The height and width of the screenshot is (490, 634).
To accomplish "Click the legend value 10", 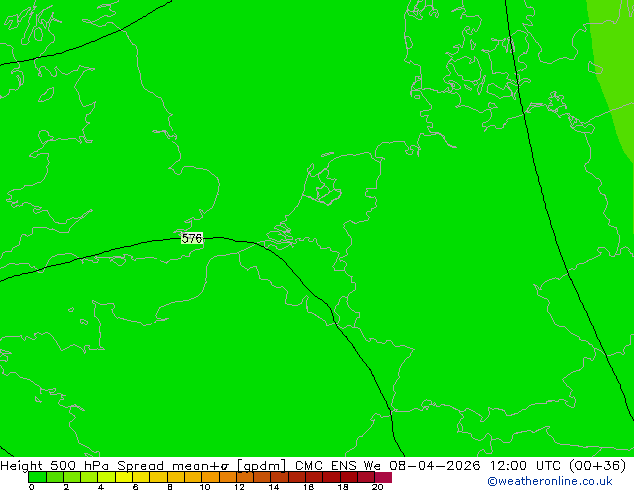I will point(205,487).
